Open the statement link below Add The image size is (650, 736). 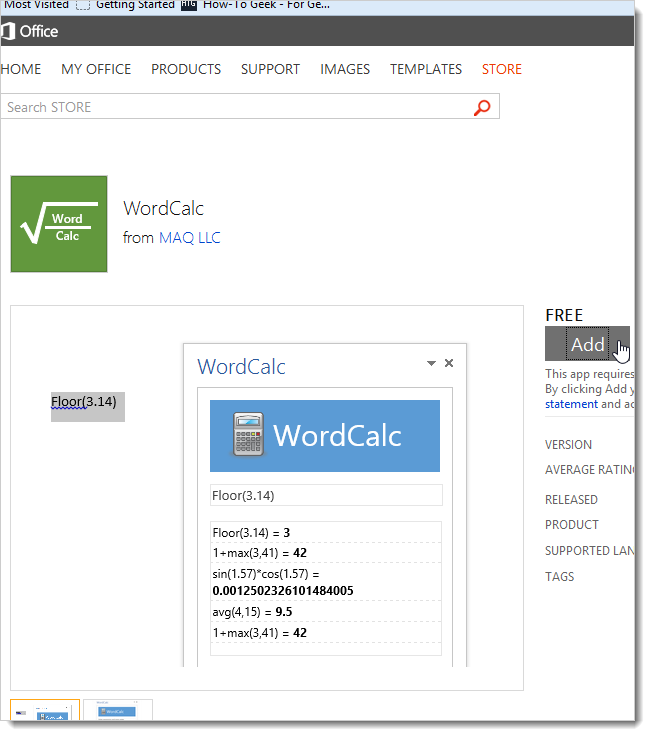click(571, 404)
